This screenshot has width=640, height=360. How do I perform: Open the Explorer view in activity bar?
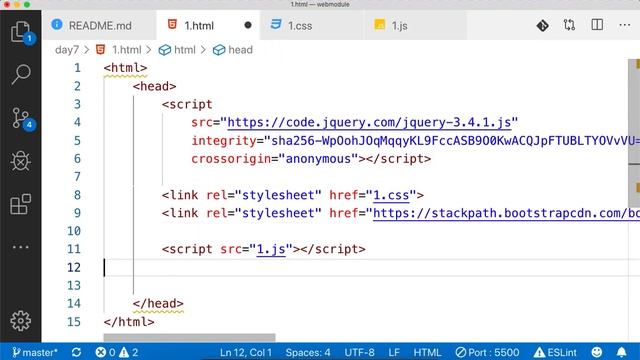coord(20,32)
